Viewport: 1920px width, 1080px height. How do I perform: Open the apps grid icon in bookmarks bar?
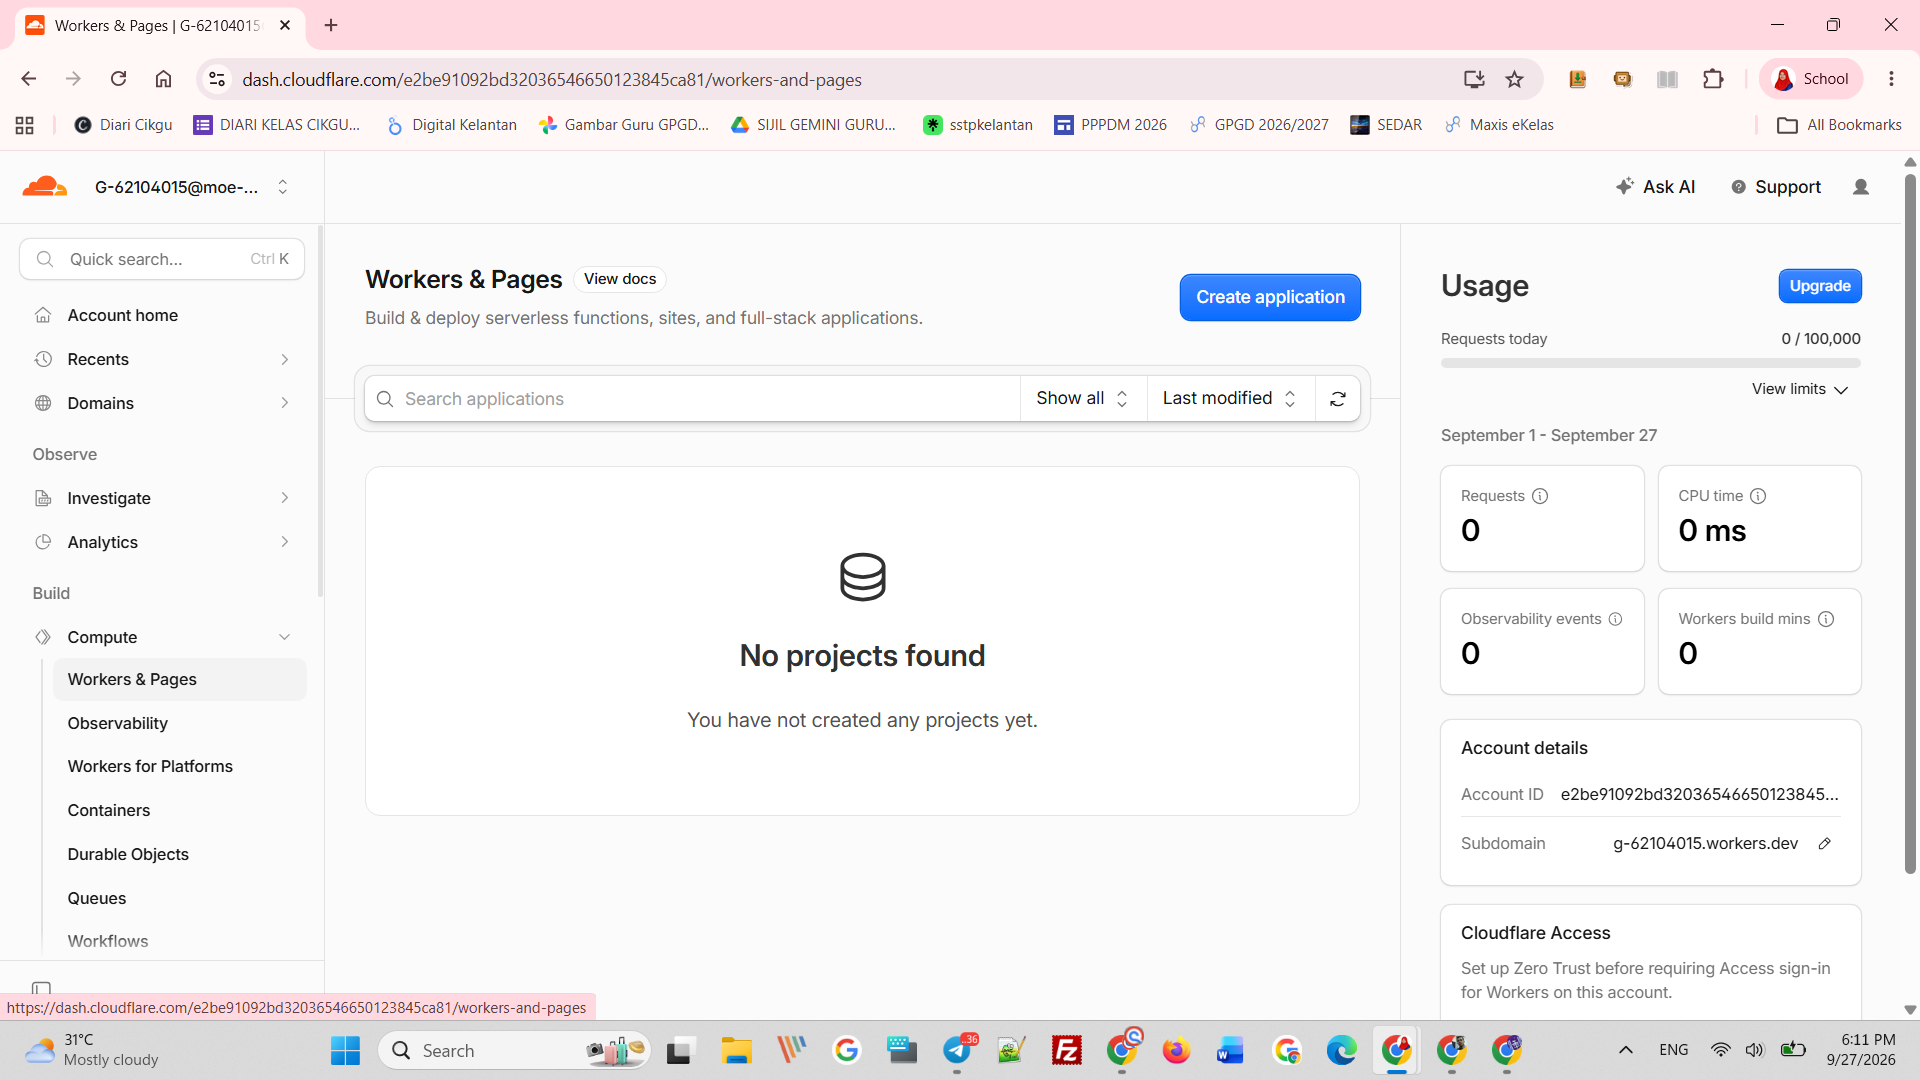[25, 125]
